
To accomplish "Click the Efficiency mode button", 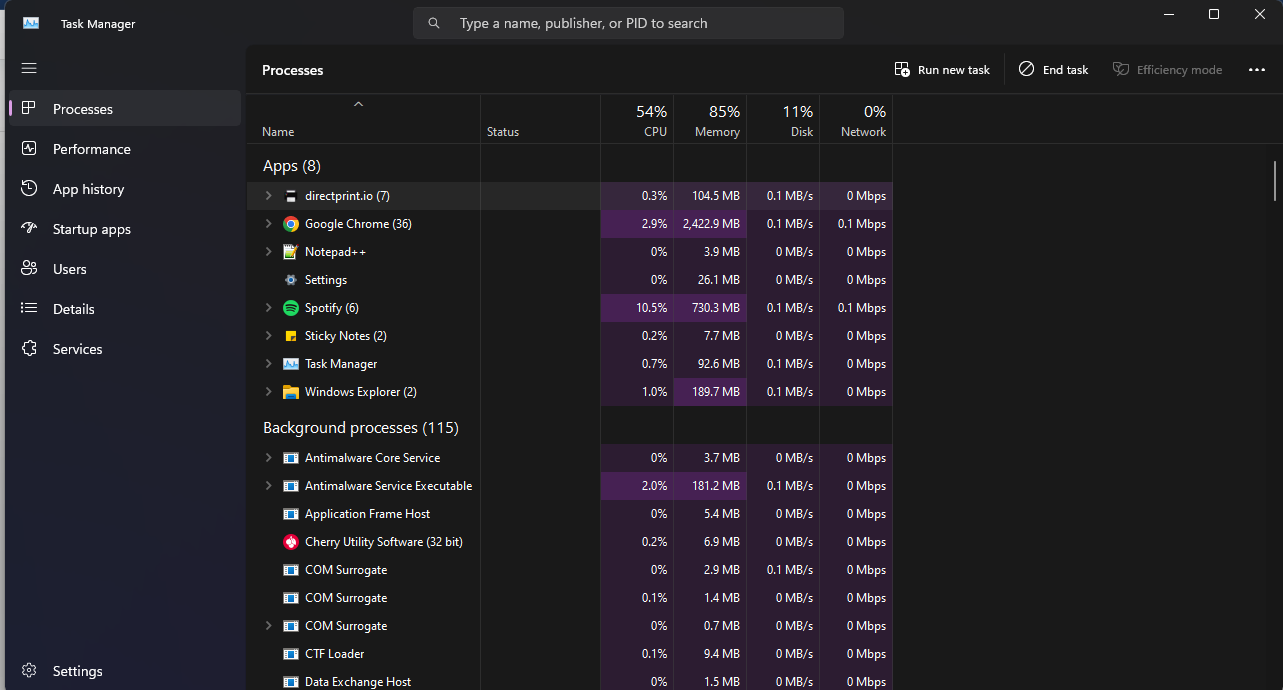I will [x=1167, y=70].
